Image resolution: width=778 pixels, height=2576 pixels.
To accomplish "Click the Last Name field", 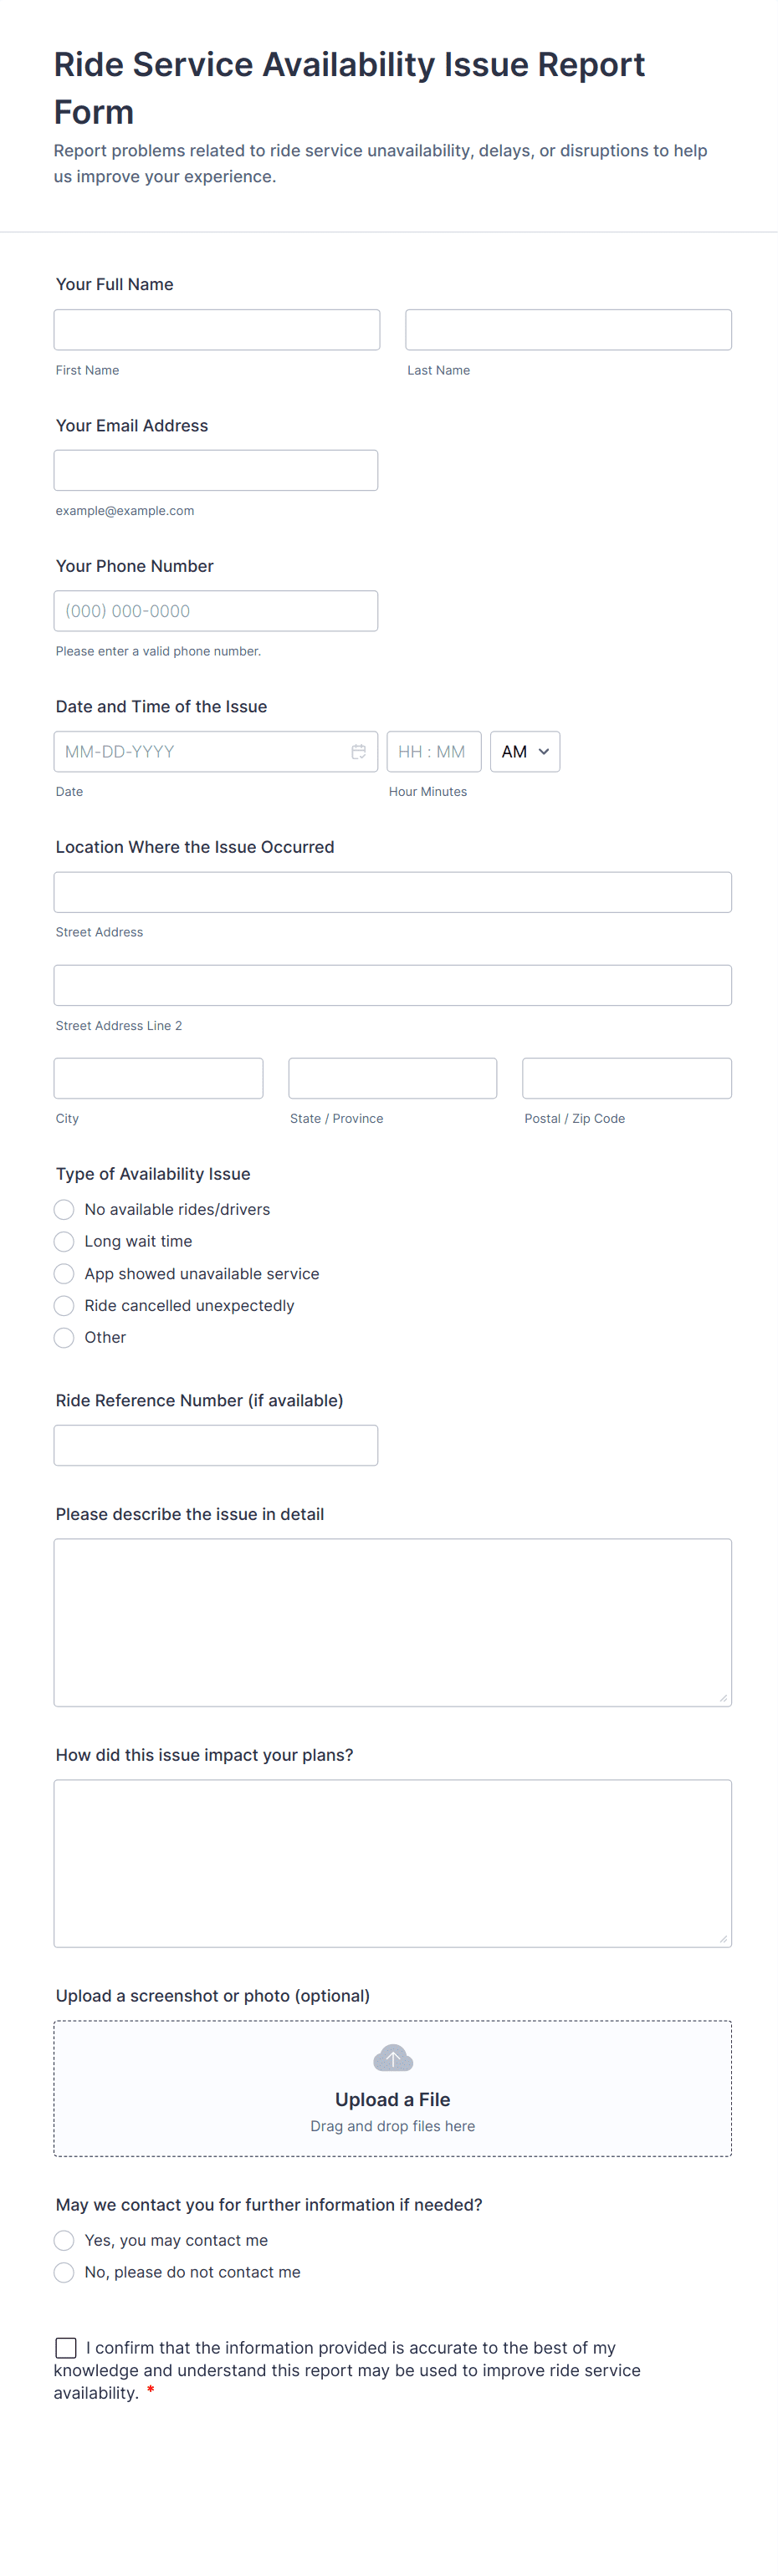I will click(x=567, y=329).
